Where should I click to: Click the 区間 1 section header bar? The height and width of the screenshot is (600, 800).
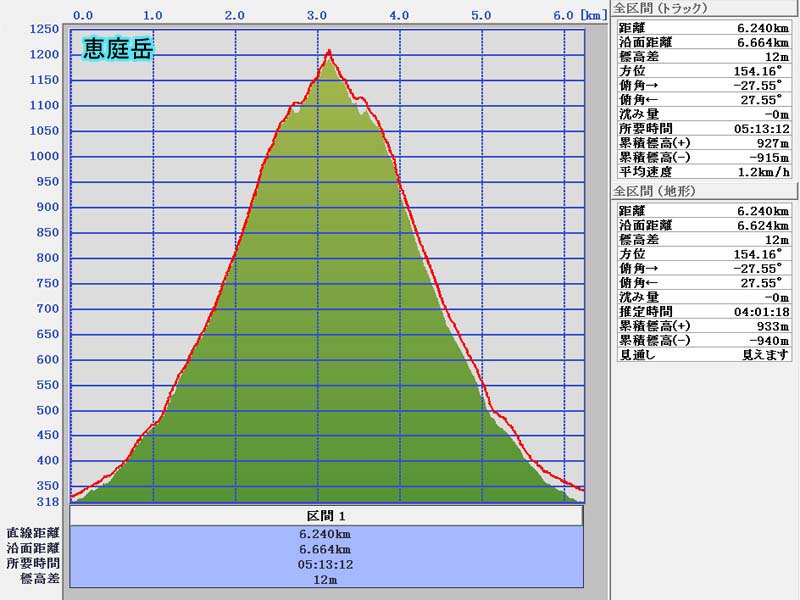click(326, 516)
